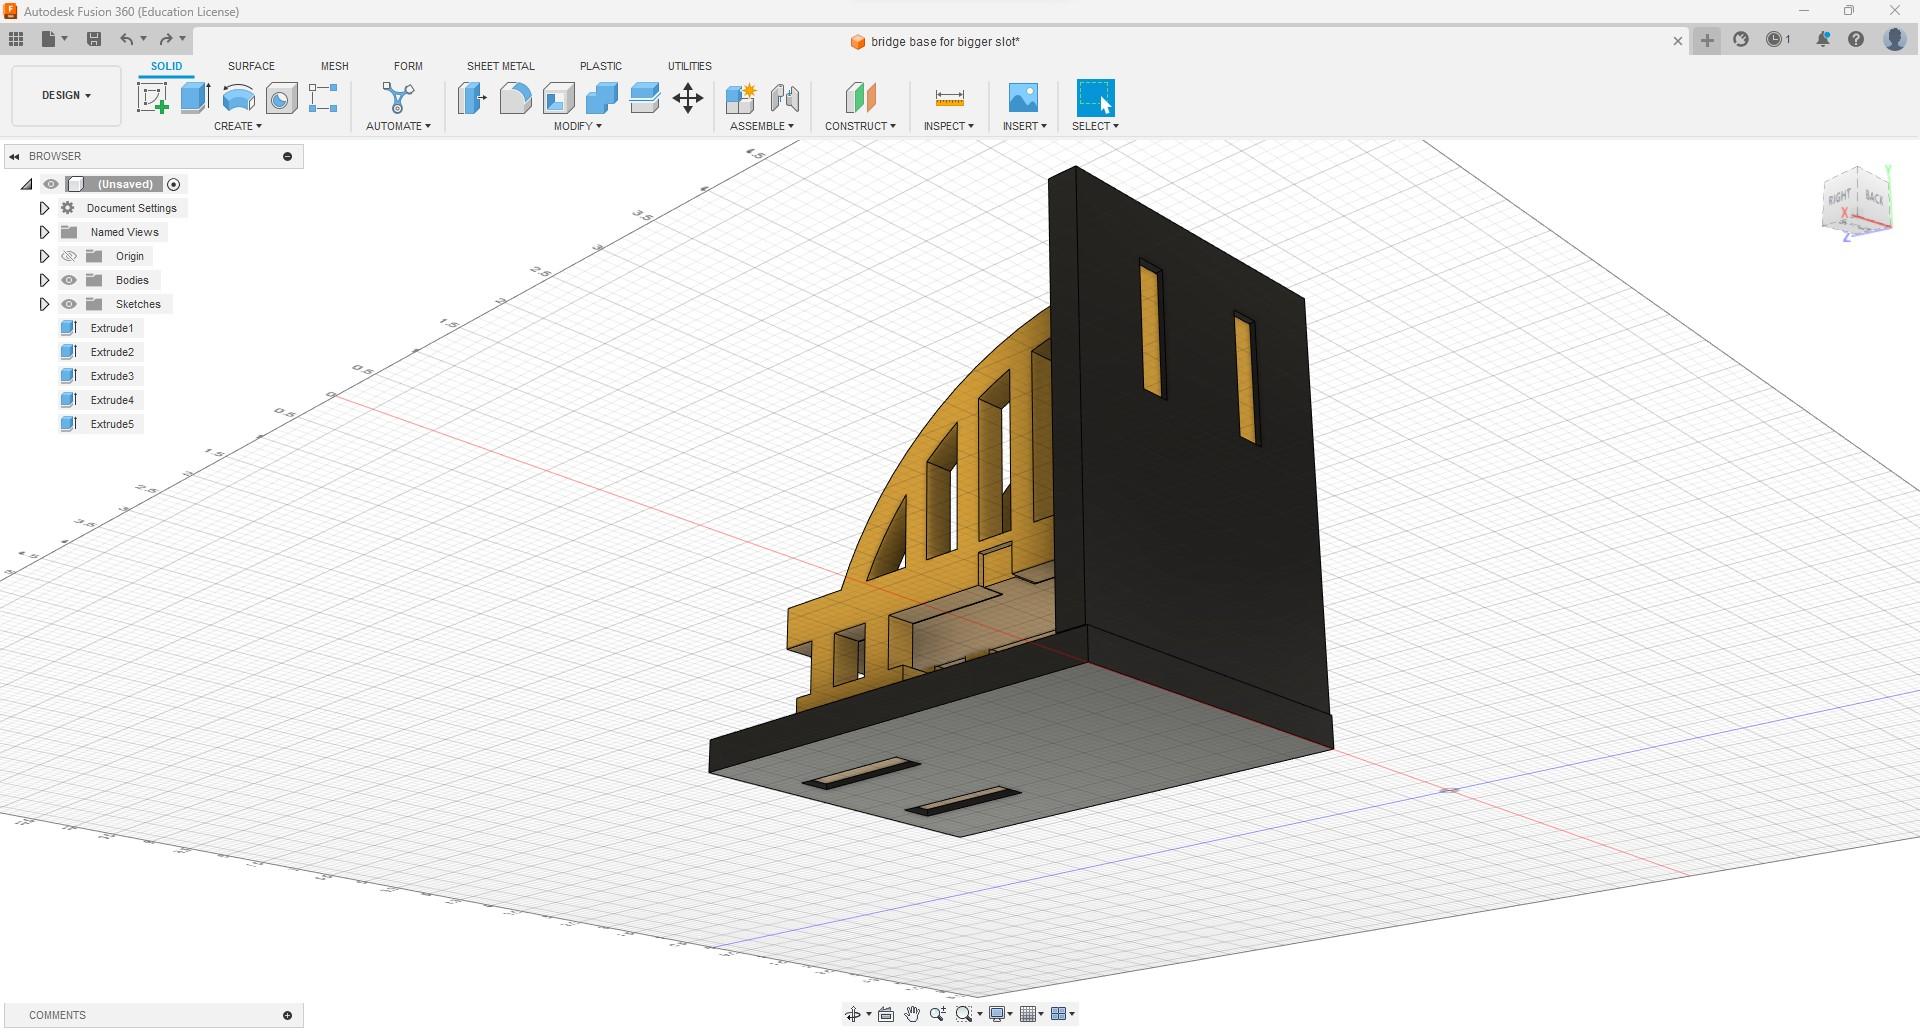Select the Fillet tool
This screenshot has width=1920, height=1032.
(x=515, y=98)
